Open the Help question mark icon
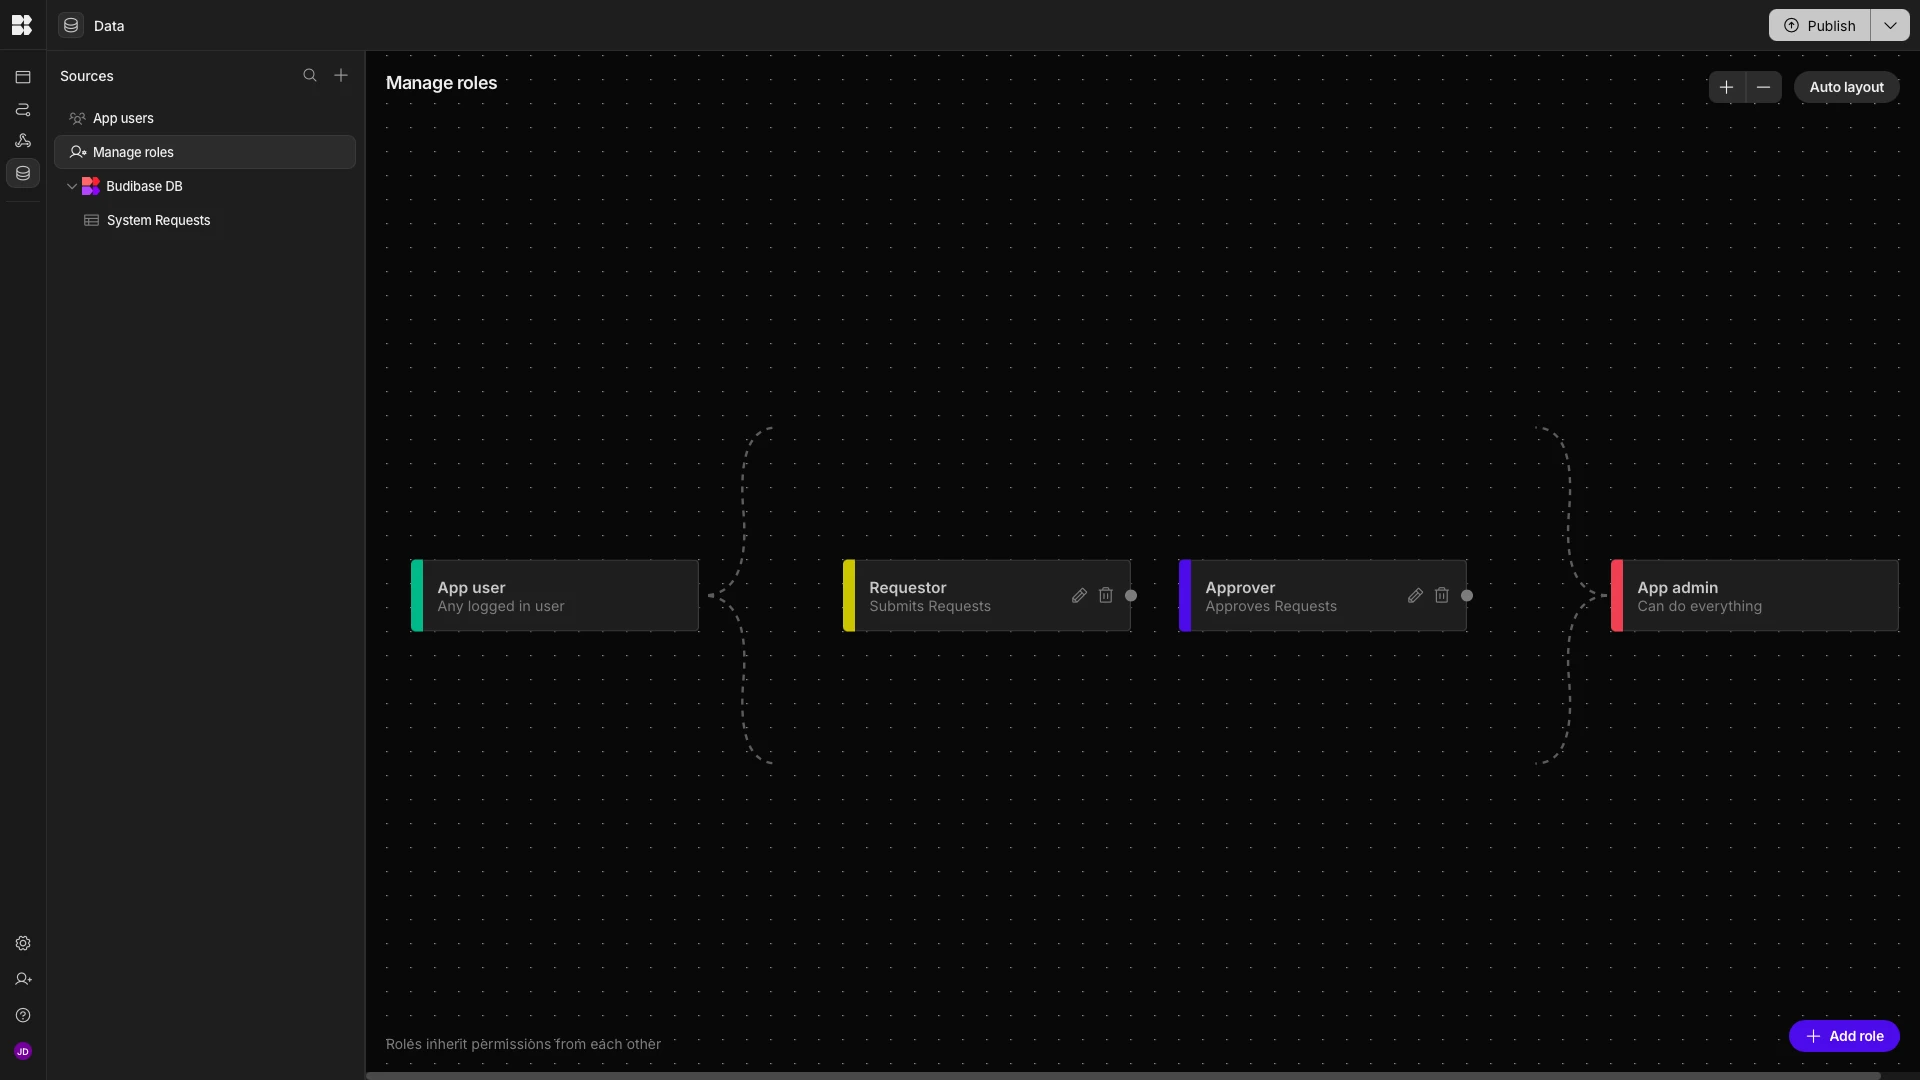The width and height of the screenshot is (1920, 1080). tap(23, 1016)
